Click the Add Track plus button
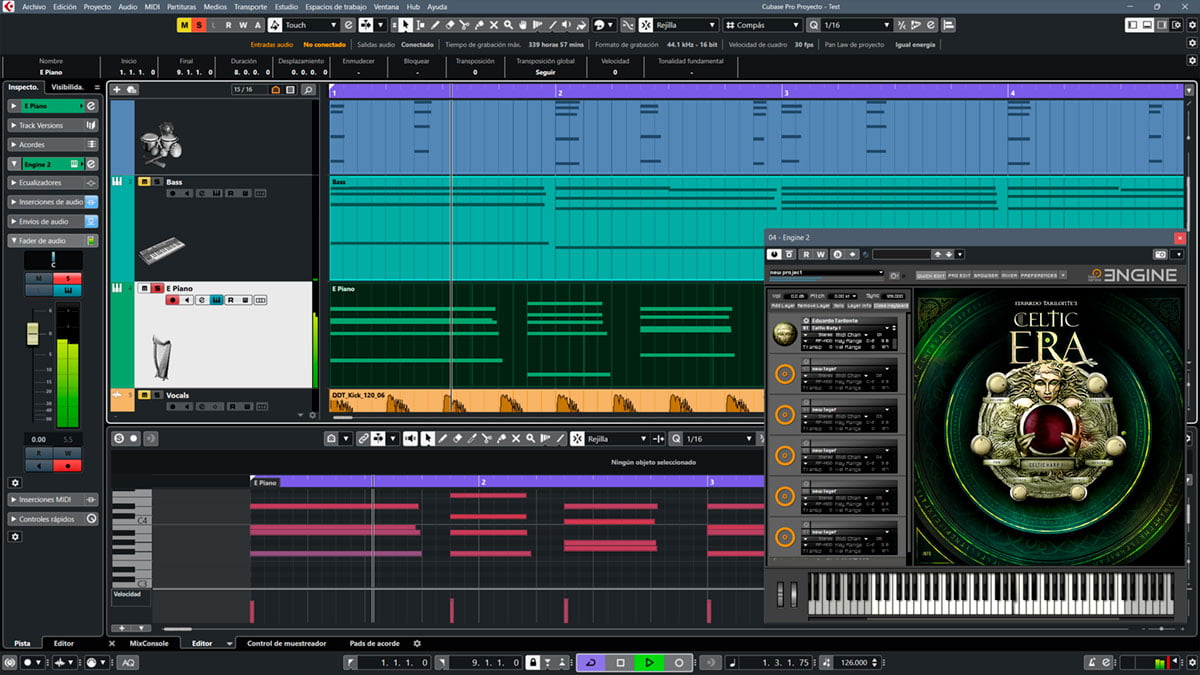Image resolution: width=1200 pixels, height=675 pixels. coord(118,90)
